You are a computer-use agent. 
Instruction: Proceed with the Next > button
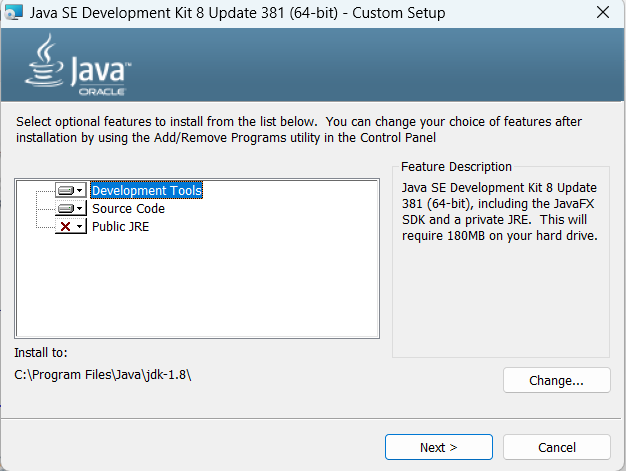(438, 447)
